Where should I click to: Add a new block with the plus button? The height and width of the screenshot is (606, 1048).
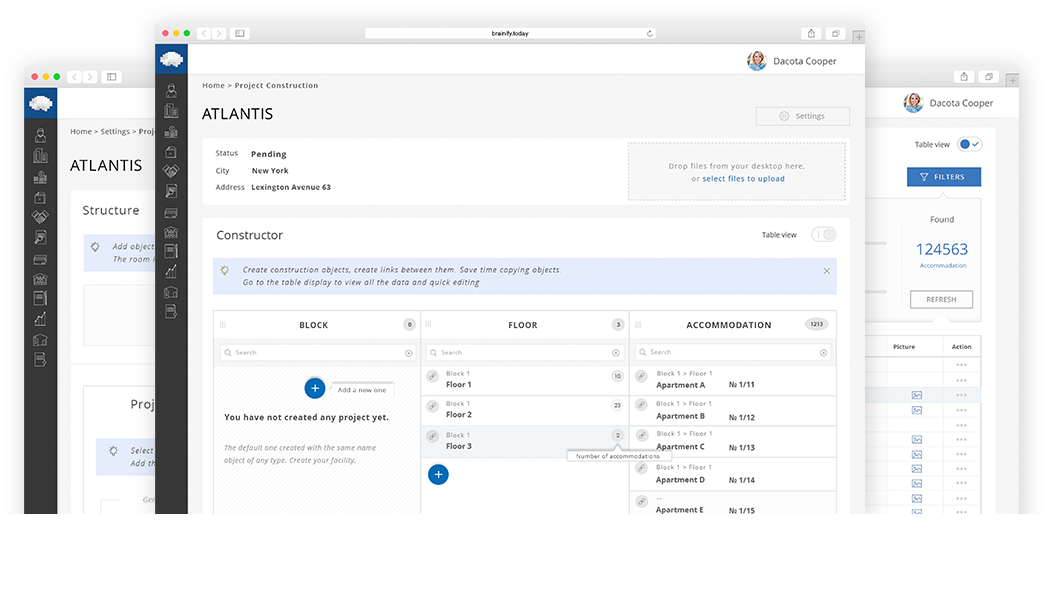click(315, 388)
